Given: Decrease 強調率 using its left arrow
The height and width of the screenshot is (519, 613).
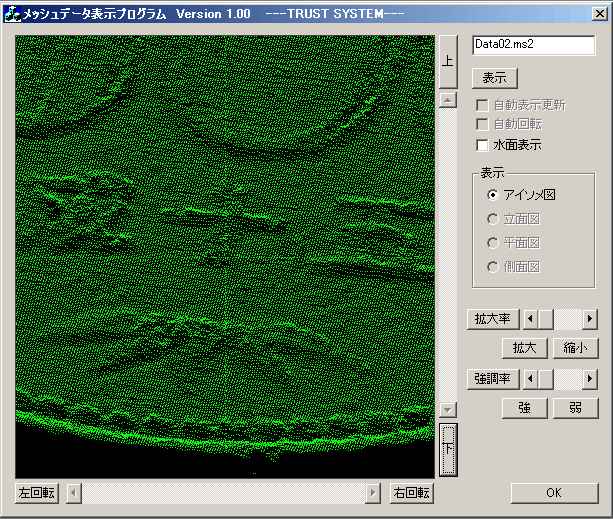Looking at the screenshot, I should coord(530,379).
